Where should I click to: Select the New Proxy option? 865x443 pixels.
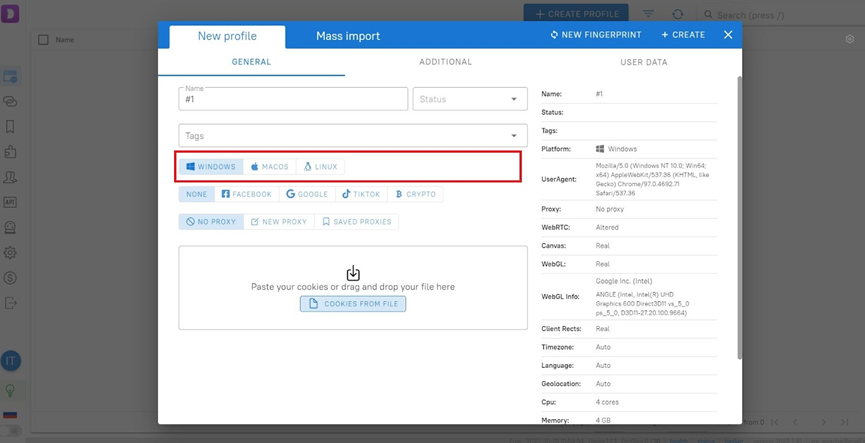pos(279,222)
